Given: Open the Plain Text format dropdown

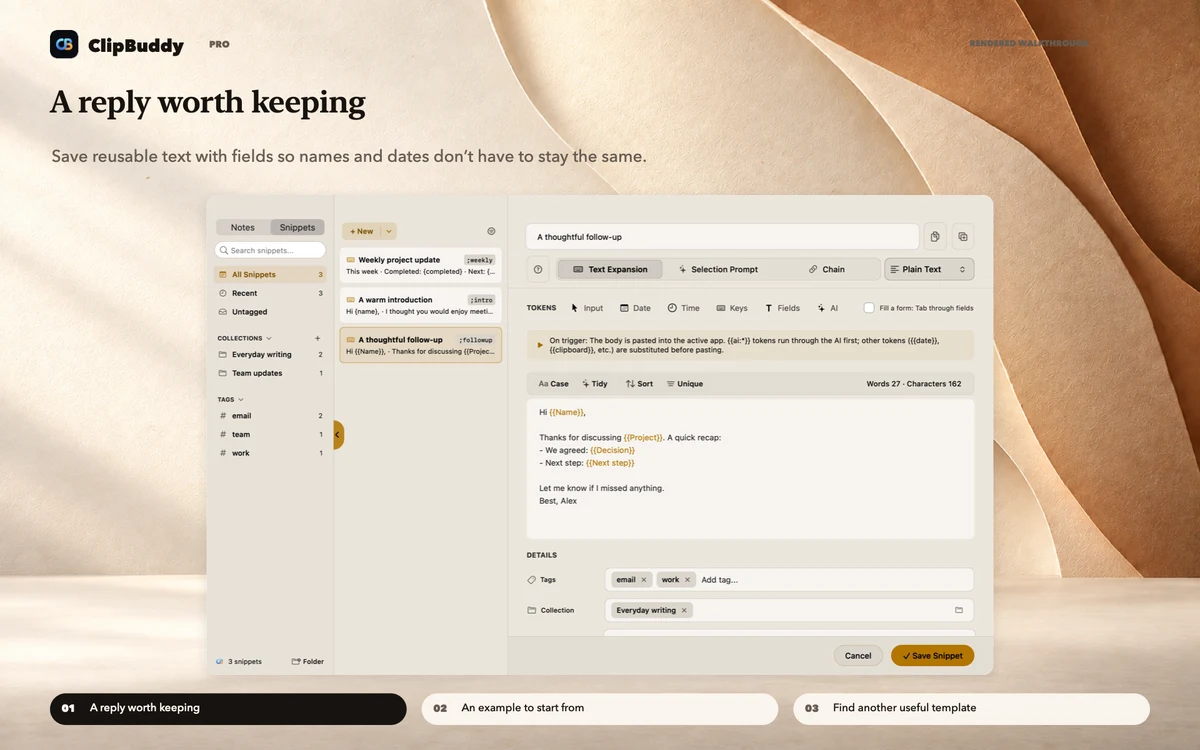Looking at the screenshot, I should (929, 269).
